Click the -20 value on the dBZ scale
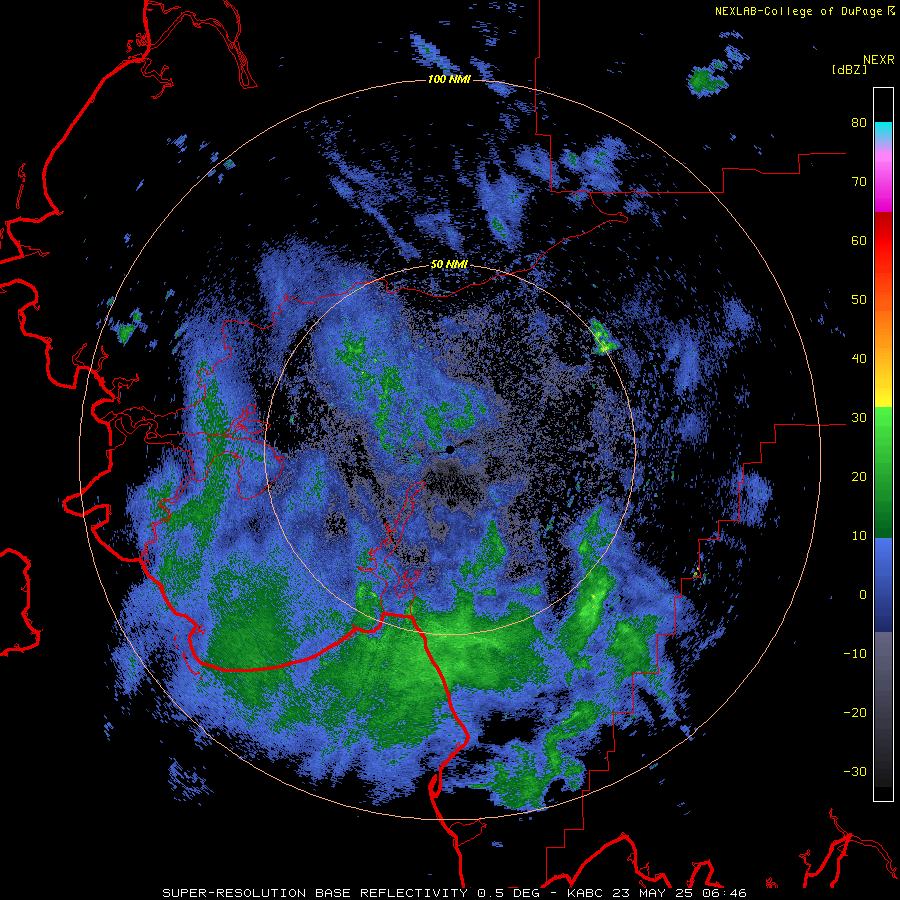This screenshot has width=900, height=900. click(855, 713)
